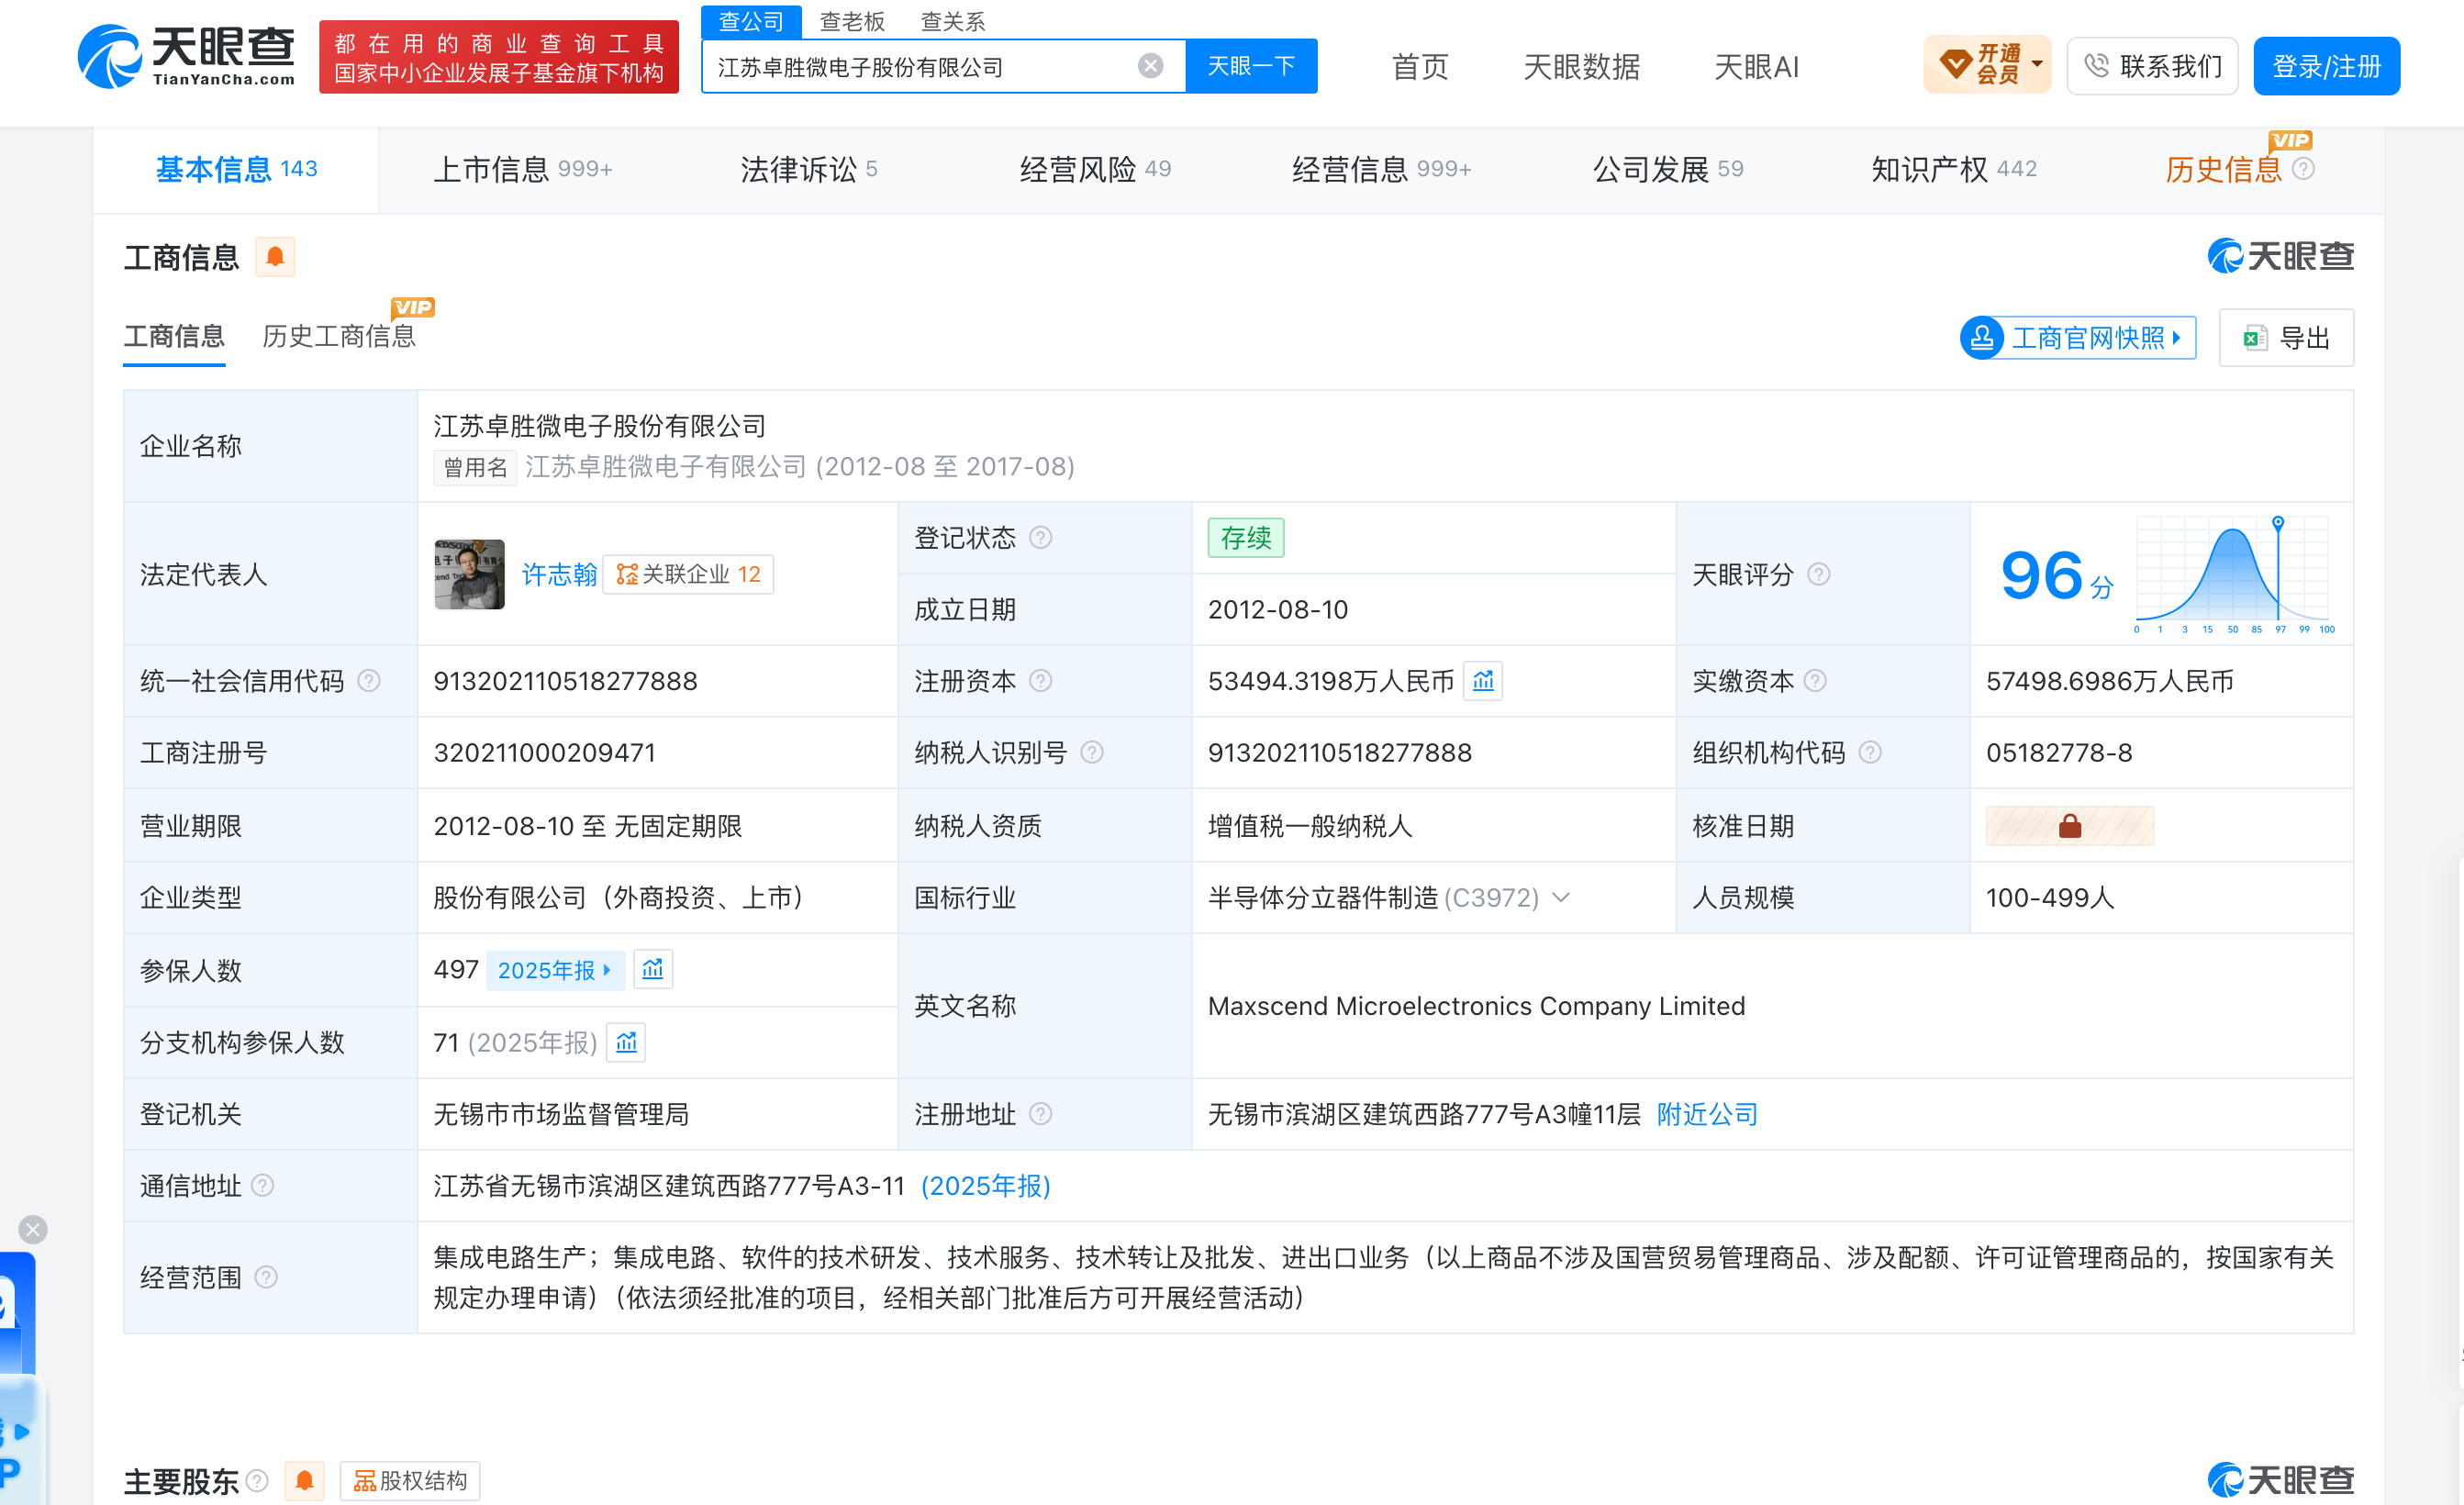
Task: Open legal representative 许志翰 link
Action: (559, 574)
